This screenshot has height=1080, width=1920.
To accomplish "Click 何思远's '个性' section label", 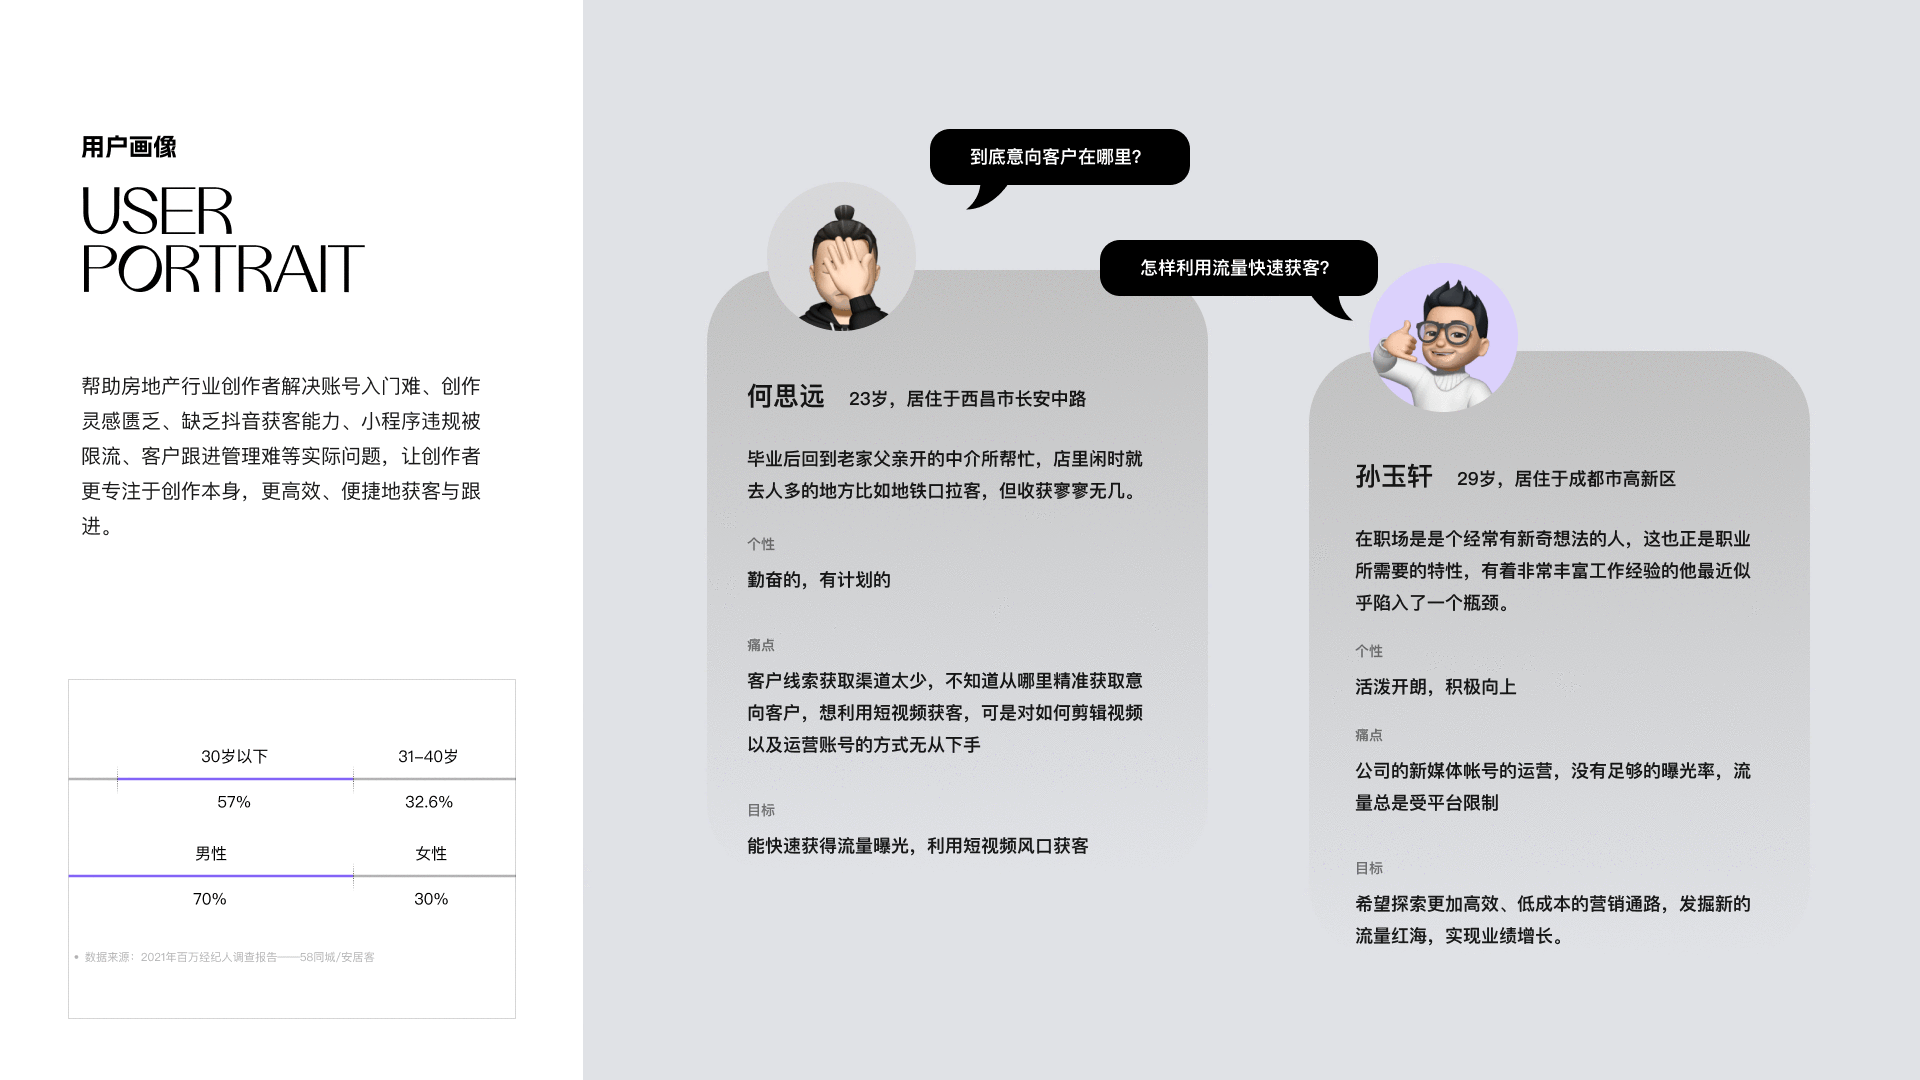I will 761,544.
